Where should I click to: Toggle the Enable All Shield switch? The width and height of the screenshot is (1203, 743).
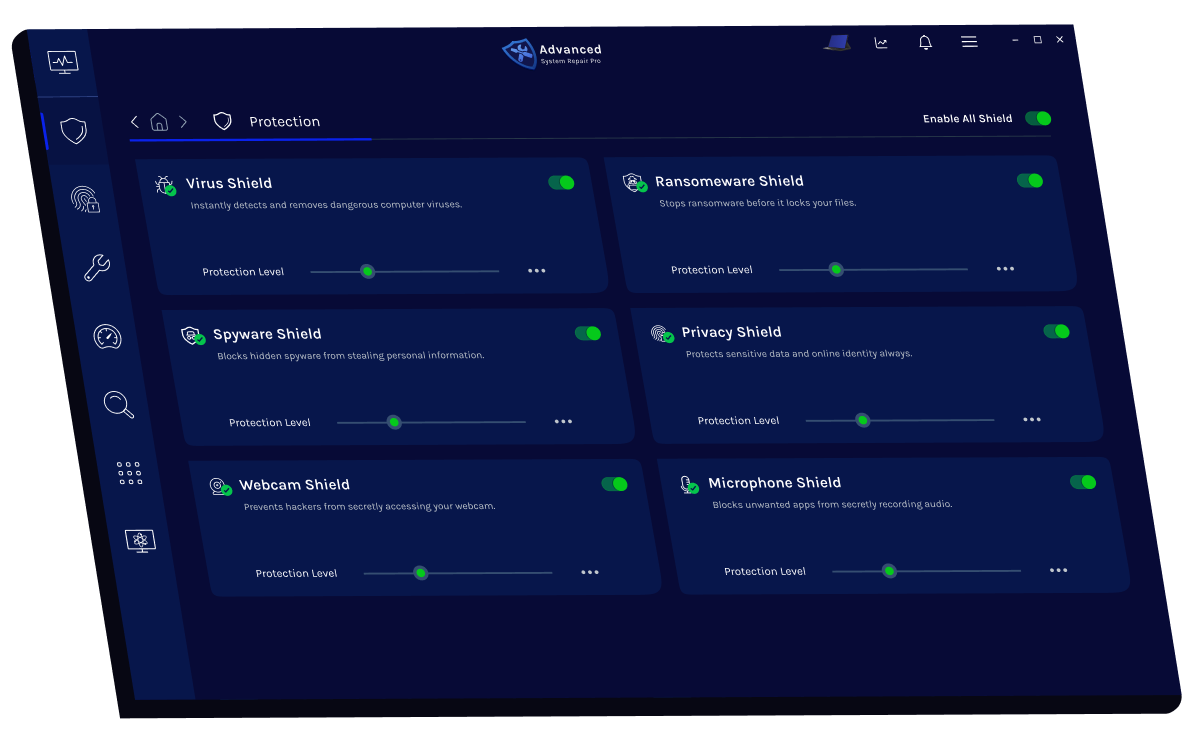tap(1038, 118)
